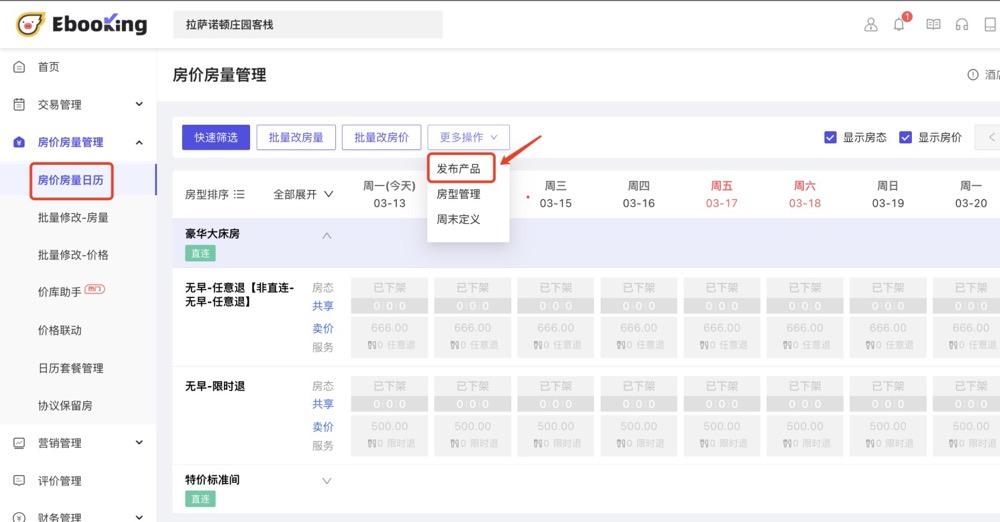
Task: Collapse the 豪华大床房 room section
Action: click(x=326, y=236)
